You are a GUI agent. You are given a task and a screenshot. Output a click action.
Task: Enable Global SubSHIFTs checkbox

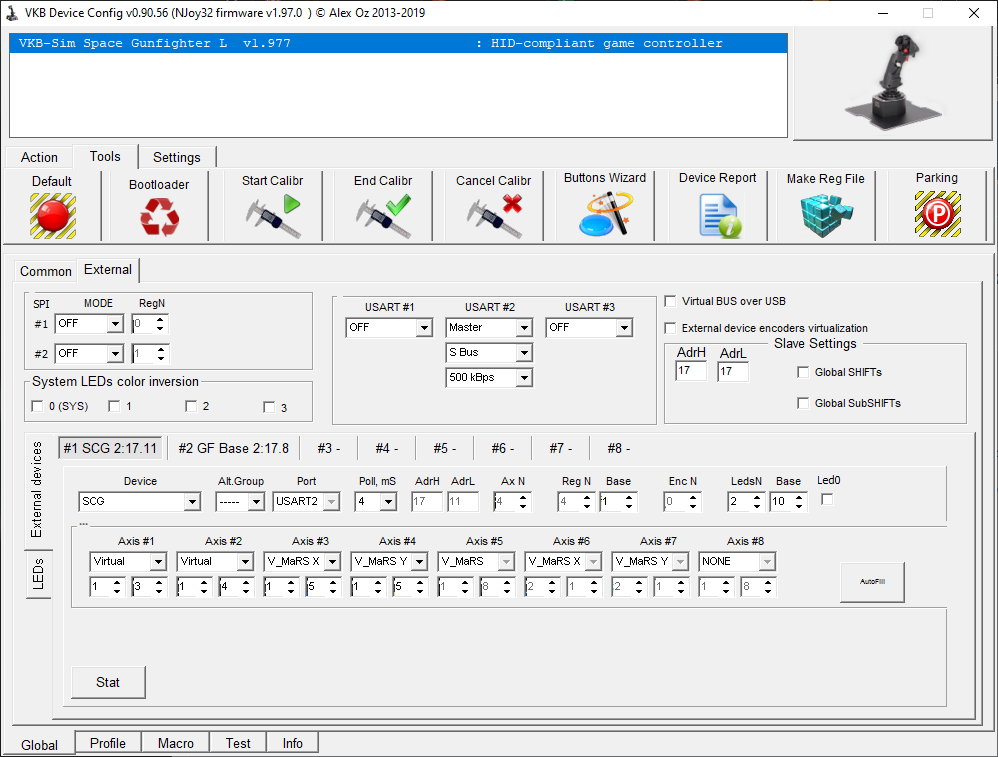pos(803,403)
